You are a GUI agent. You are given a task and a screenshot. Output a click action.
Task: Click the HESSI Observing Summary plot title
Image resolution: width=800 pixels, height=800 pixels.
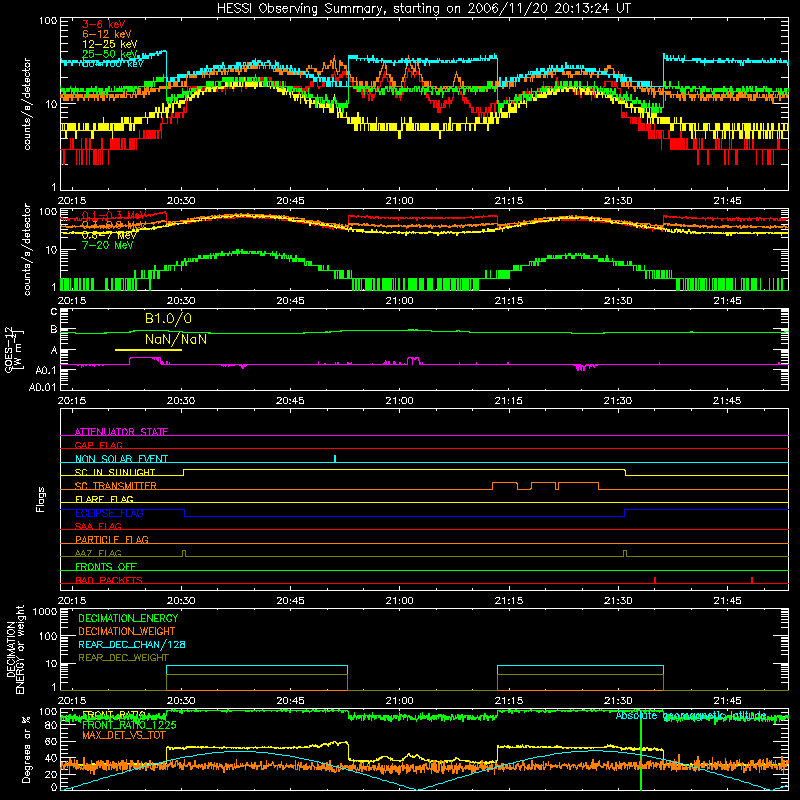(x=423, y=9)
